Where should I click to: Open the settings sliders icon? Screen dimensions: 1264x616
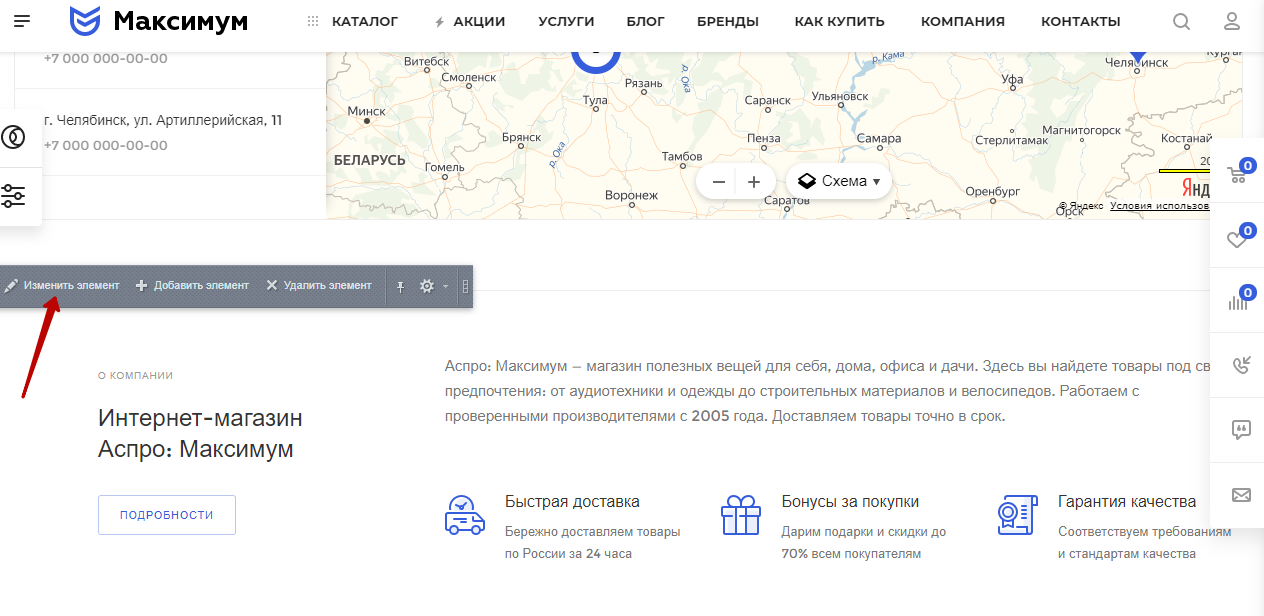(x=14, y=196)
